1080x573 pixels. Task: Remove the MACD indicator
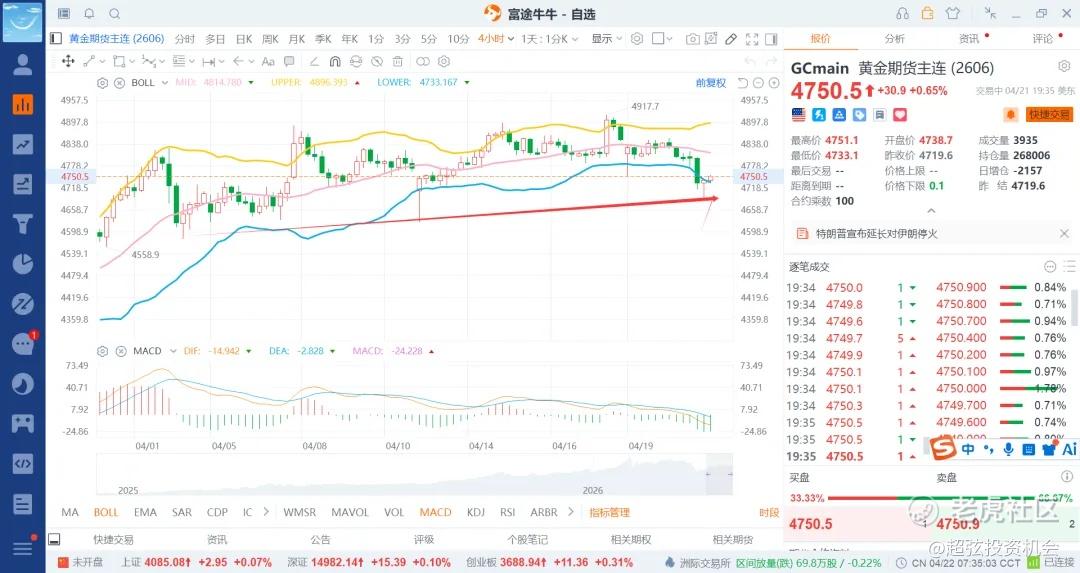coord(121,351)
